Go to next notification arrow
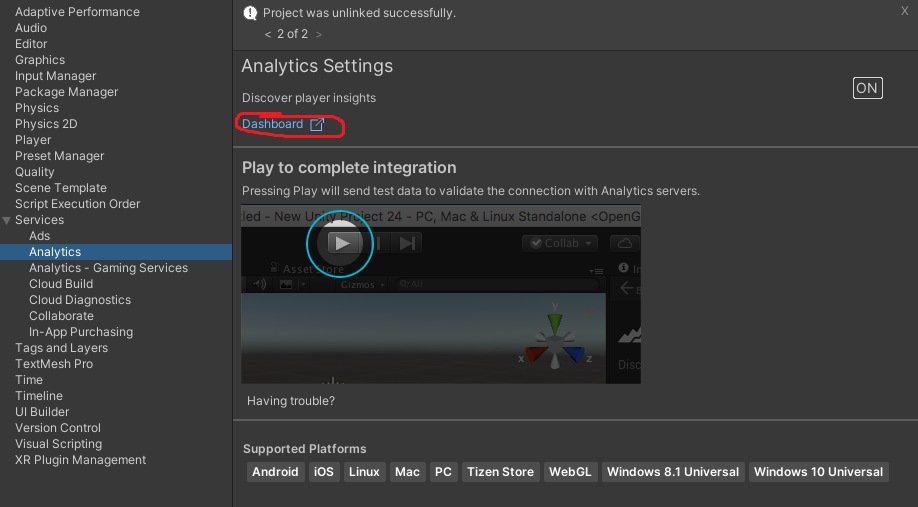Viewport: 918px width, 507px height. 318,35
